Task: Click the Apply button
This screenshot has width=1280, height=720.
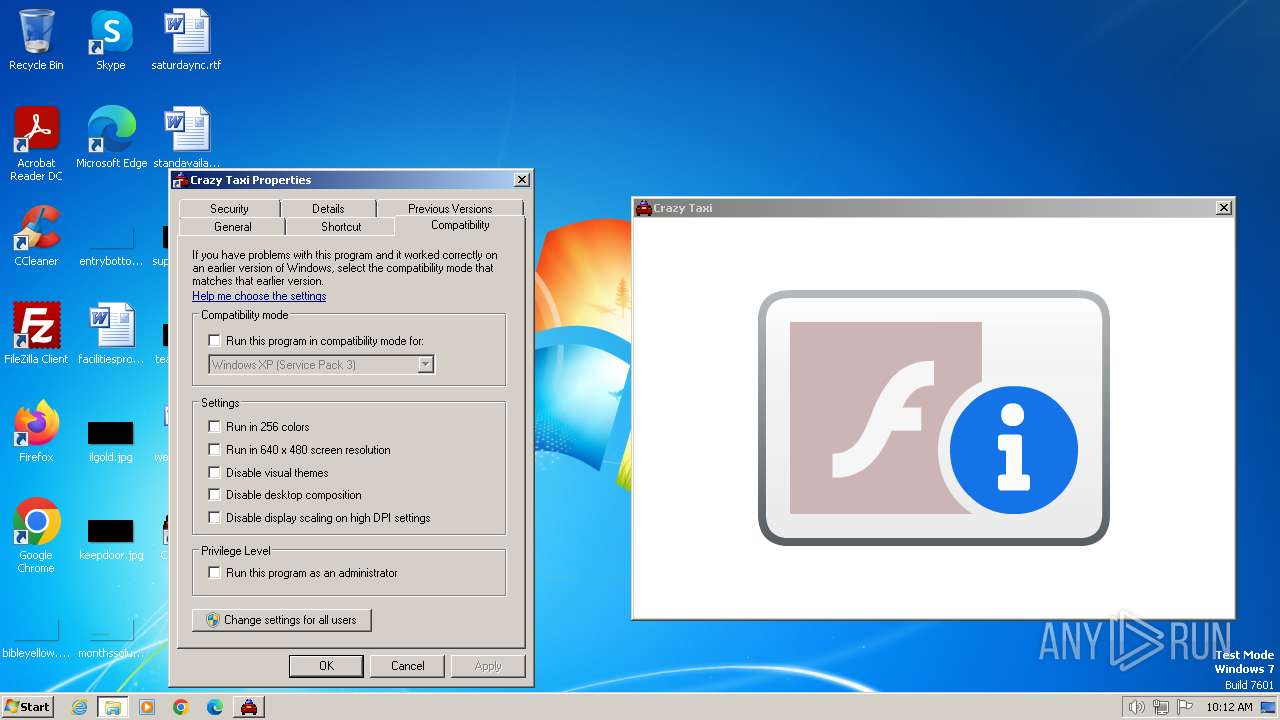Action: [488, 666]
